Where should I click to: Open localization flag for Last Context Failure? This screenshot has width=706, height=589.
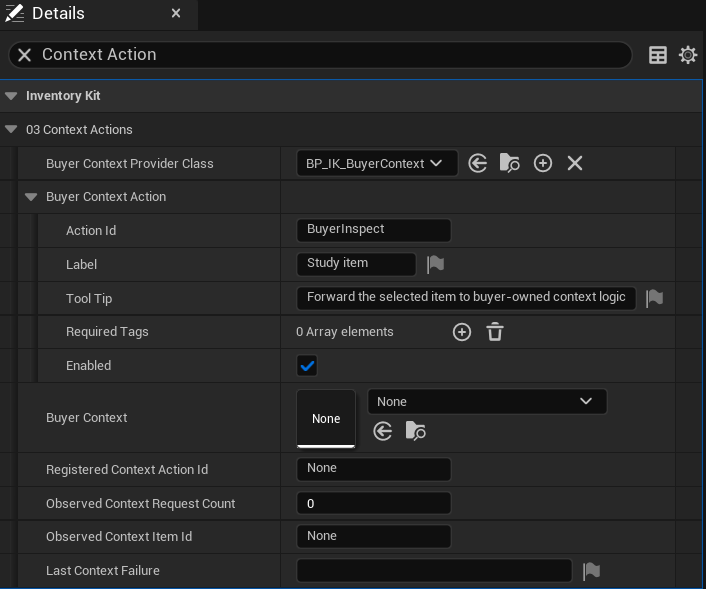592,571
